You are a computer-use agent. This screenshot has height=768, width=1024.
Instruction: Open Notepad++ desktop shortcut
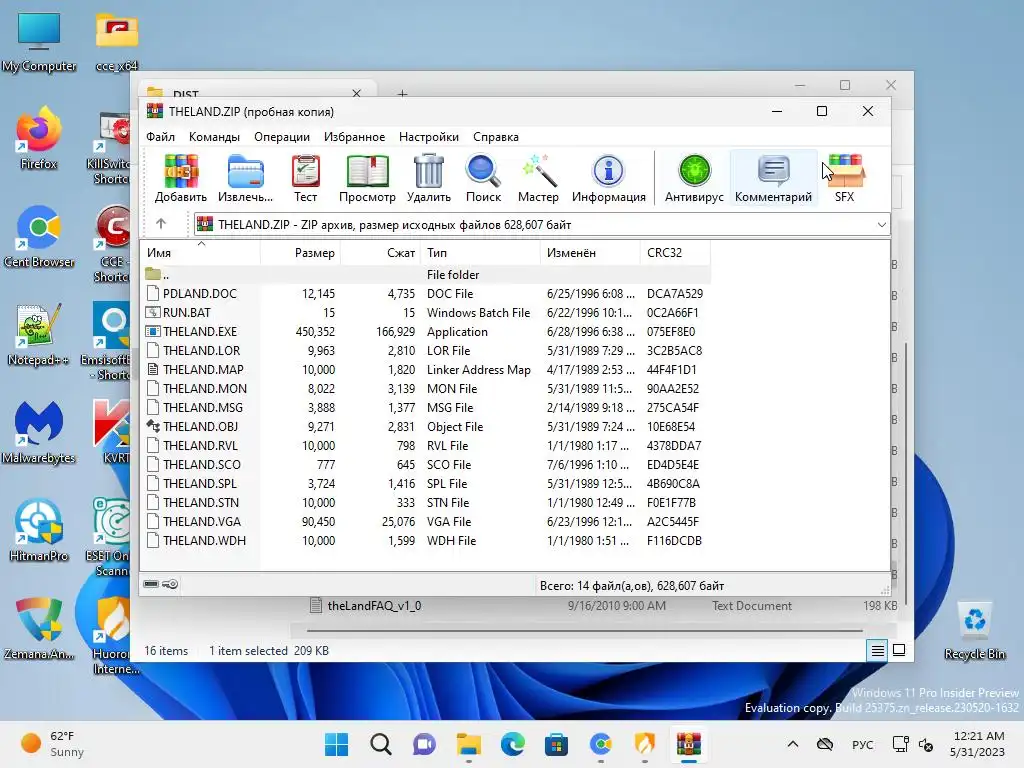[38, 334]
